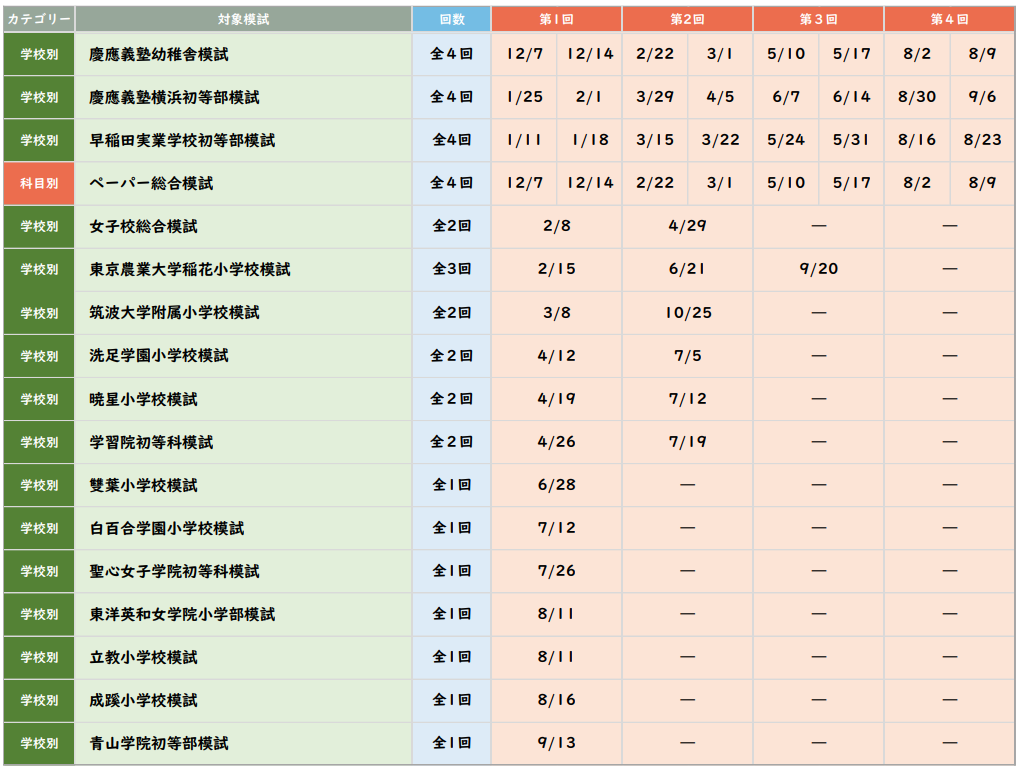Click date 8/16 for 成蹊小学校模試

(557, 699)
